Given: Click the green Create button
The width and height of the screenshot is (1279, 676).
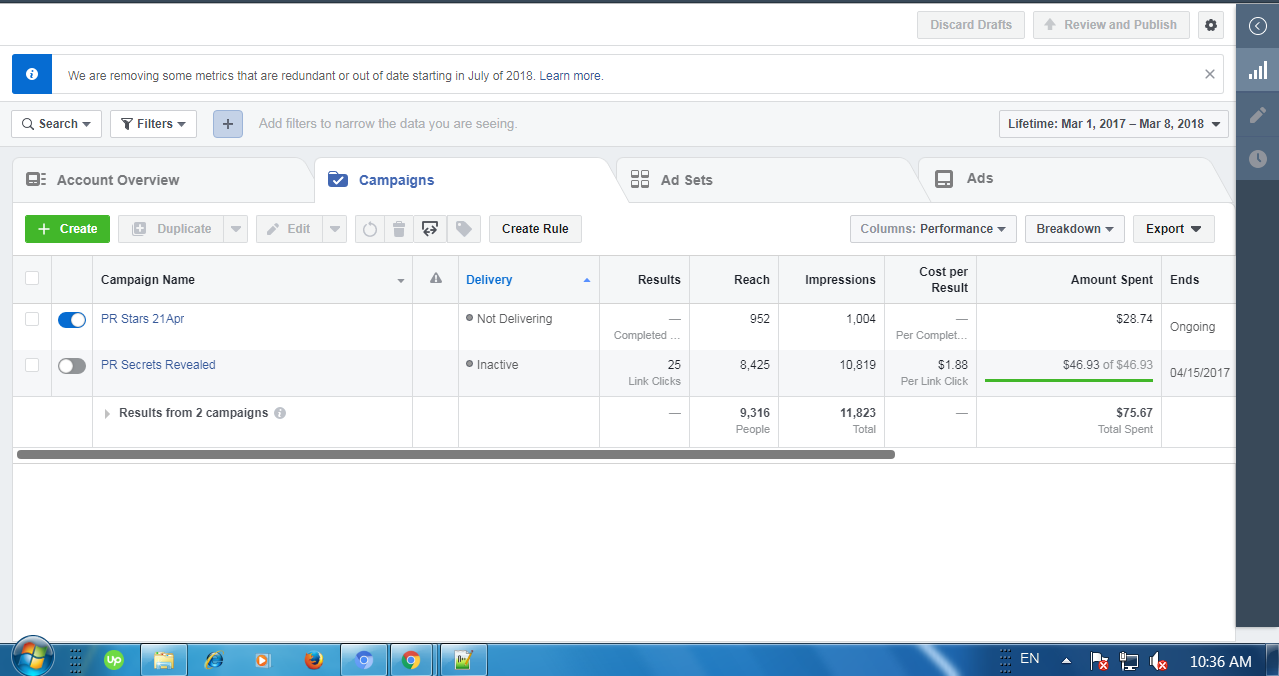Looking at the screenshot, I should pos(68,229).
